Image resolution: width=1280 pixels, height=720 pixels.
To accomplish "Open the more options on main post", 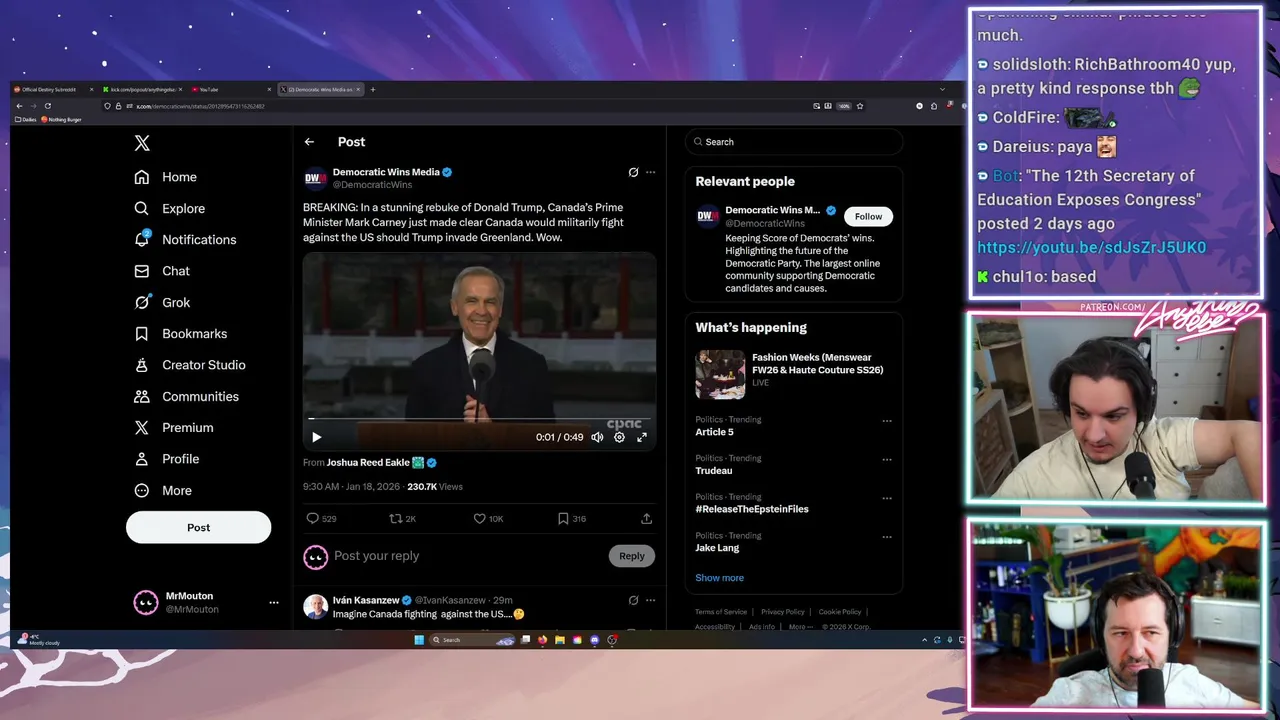I will [x=650, y=172].
